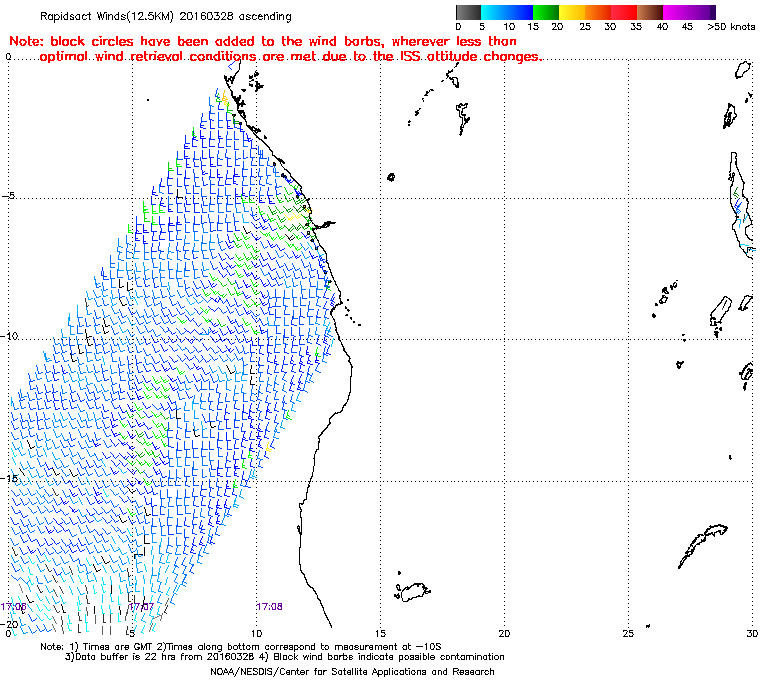Click the long narrow lake outline near 27E, 17S
Screen dimensions: 760x688
[x=703, y=545]
